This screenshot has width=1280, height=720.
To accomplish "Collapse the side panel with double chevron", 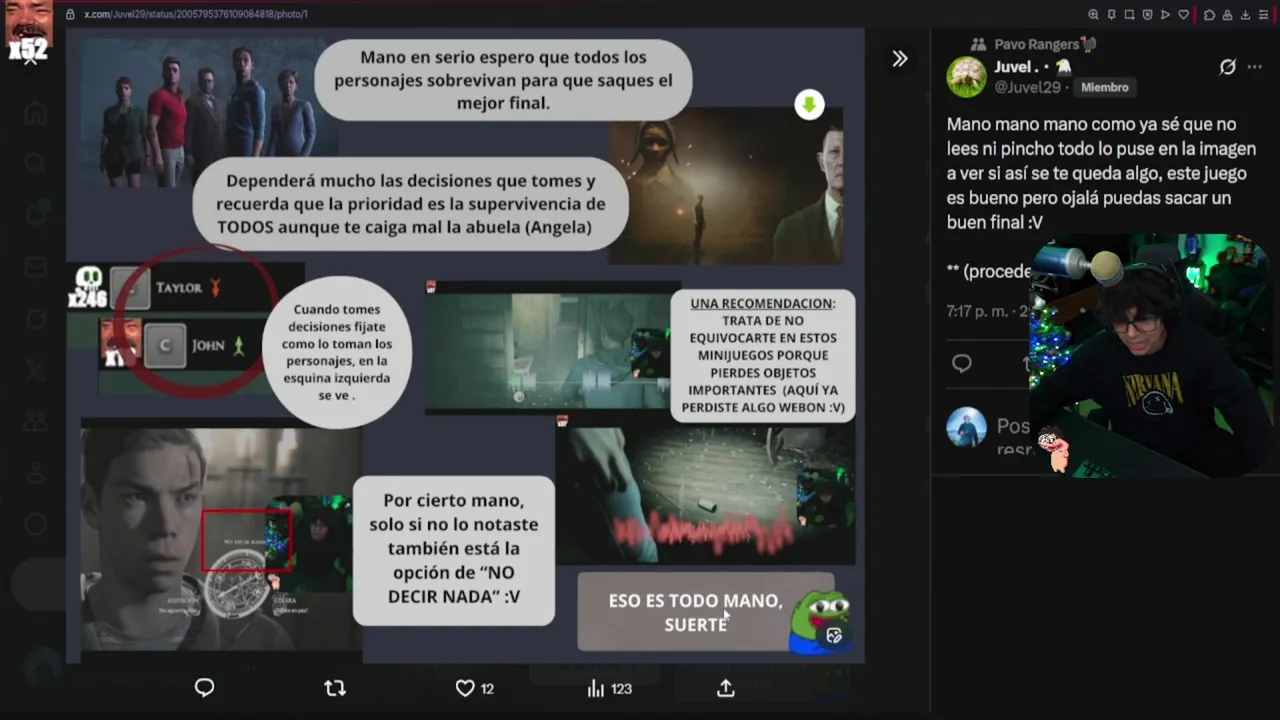I will coord(900,59).
